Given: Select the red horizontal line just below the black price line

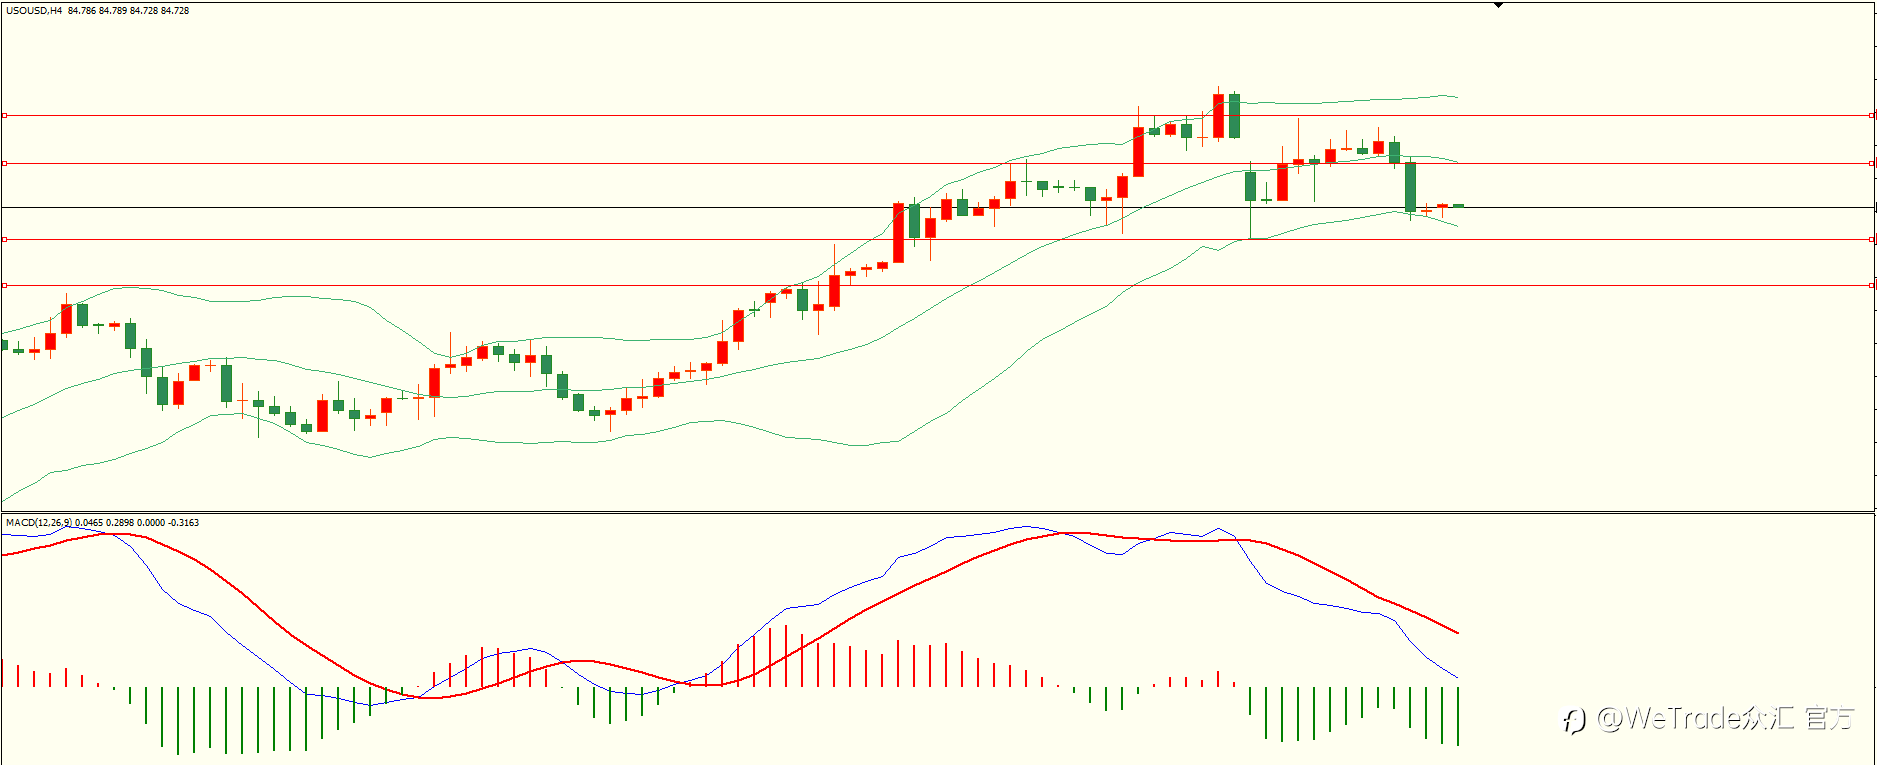Looking at the screenshot, I should tap(938, 239).
